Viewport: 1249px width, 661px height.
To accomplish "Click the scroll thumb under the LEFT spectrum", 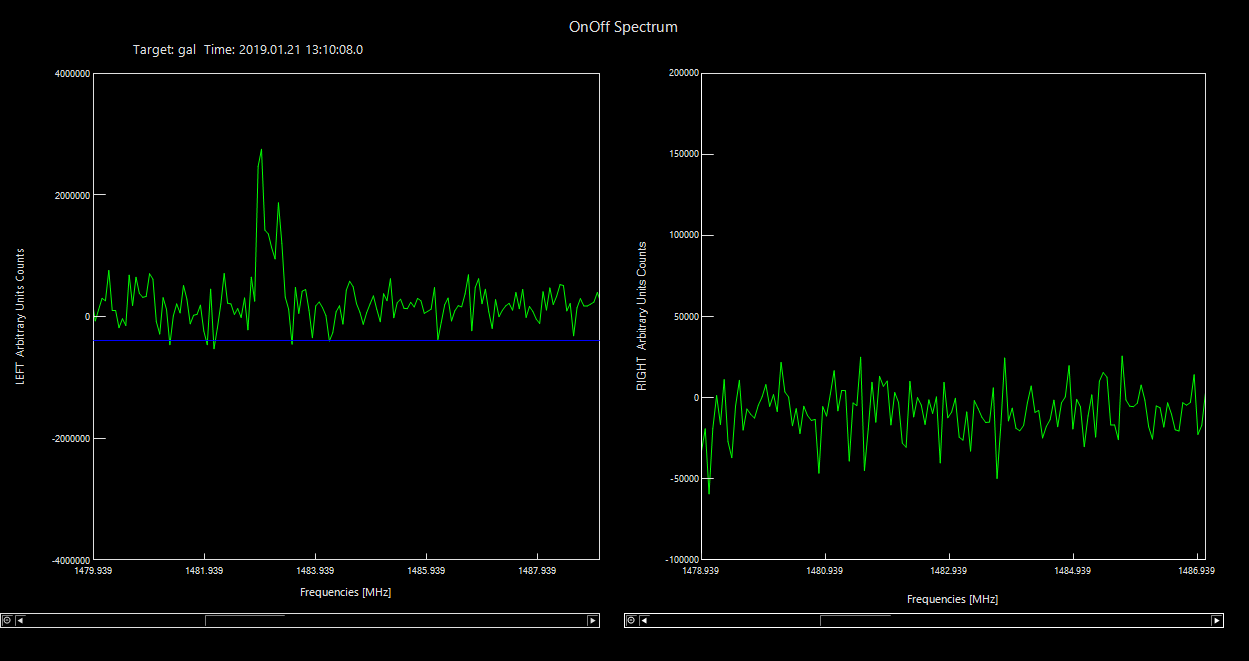I will [x=245, y=620].
